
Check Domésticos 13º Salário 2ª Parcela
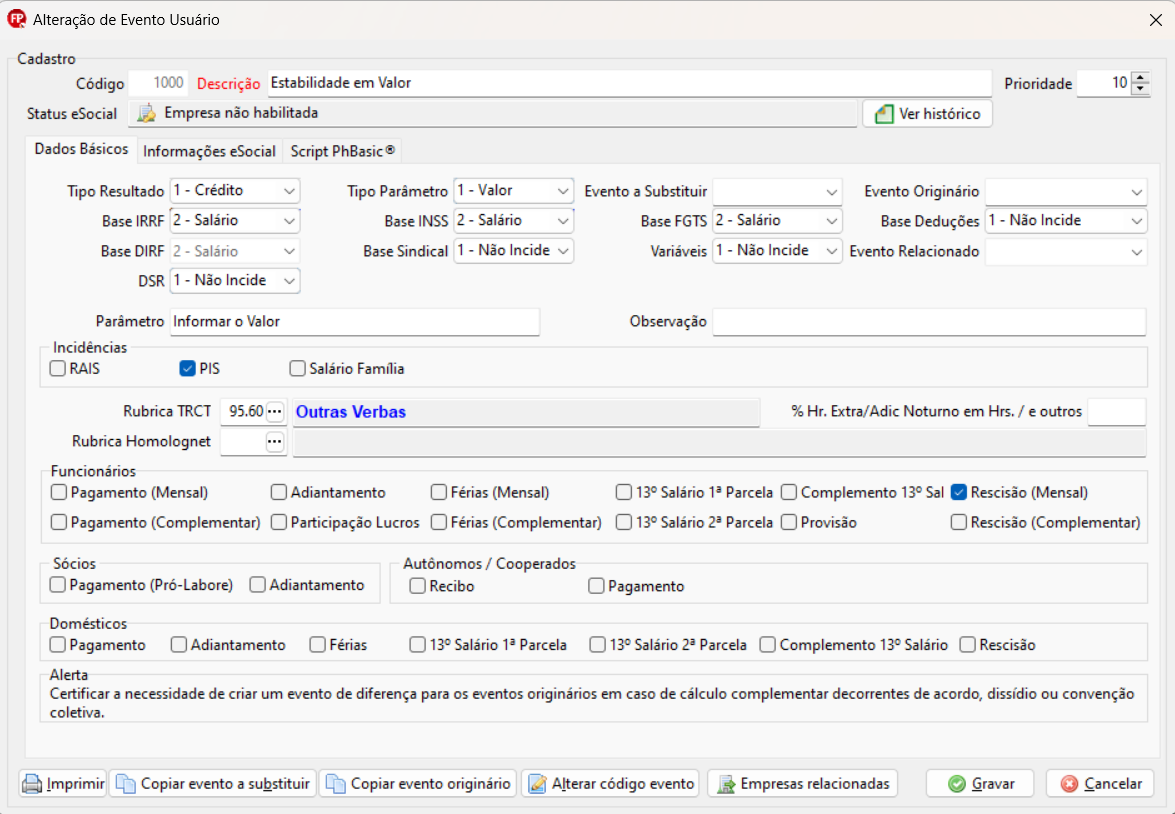tap(597, 645)
